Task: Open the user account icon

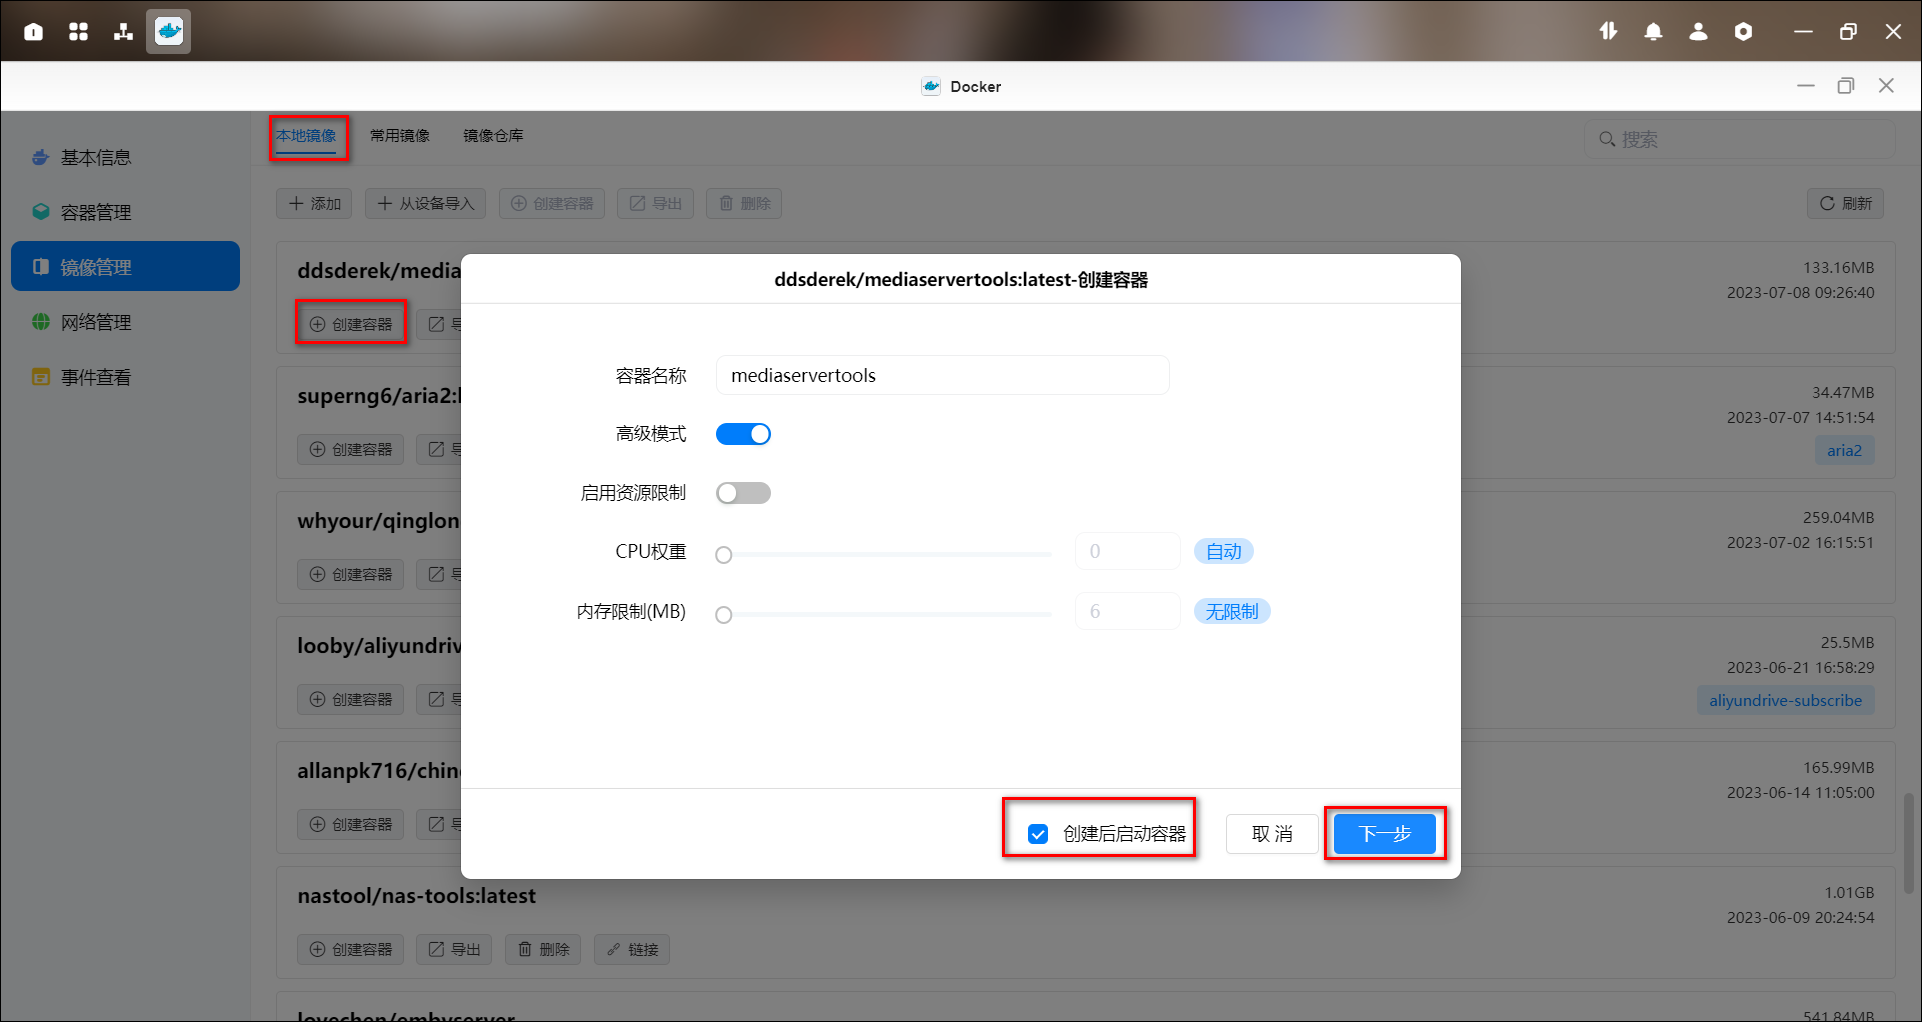Action: 1698,32
